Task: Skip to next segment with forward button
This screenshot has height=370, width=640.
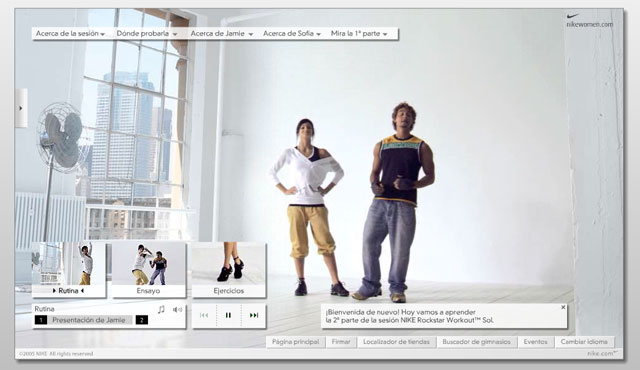Action: [x=254, y=315]
